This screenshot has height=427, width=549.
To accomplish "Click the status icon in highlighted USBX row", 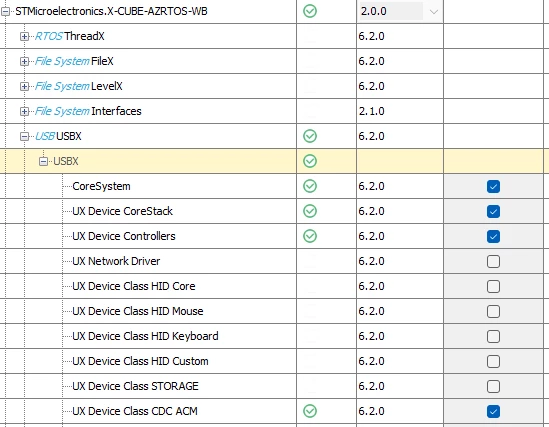I will tap(310, 161).
